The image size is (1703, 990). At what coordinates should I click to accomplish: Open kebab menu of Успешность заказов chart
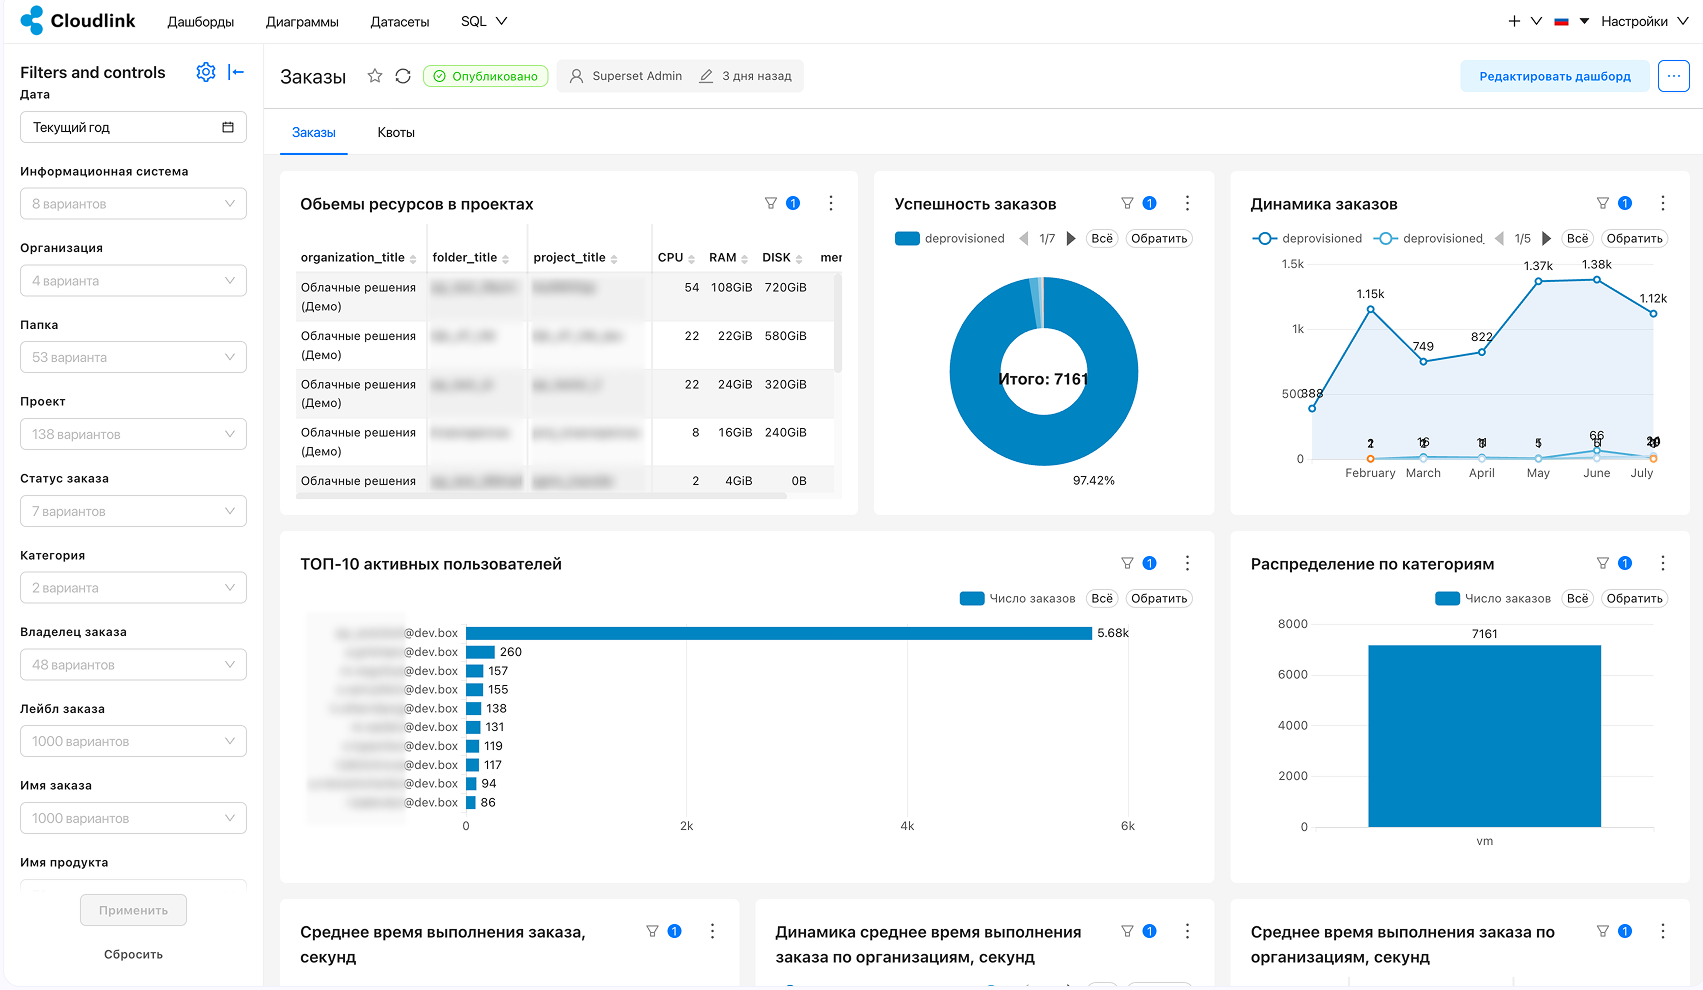pos(1187,203)
